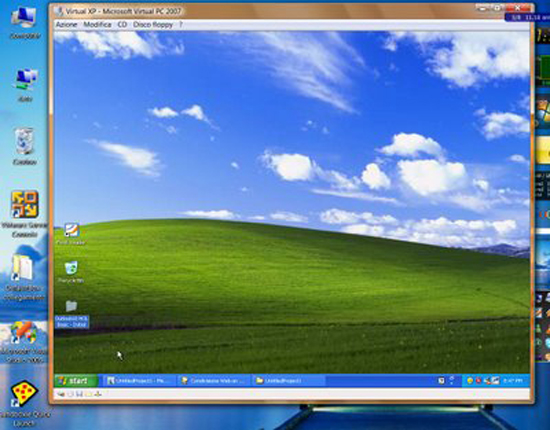Image resolution: width=550 pixels, height=430 pixels.
Task: Open the CD menu
Action: pos(122,25)
